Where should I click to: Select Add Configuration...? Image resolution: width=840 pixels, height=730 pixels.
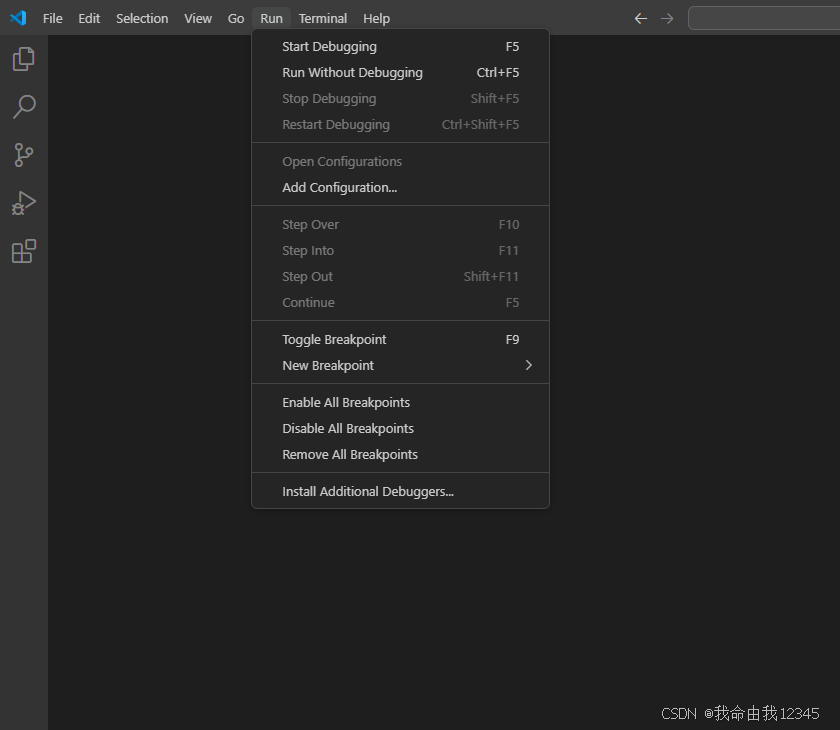point(400,187)
